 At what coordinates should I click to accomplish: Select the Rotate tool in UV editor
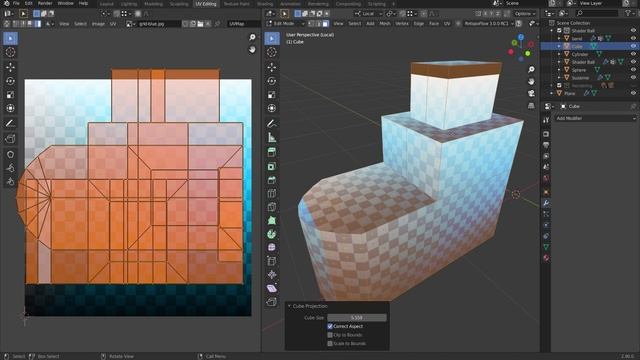coord(11,81)
